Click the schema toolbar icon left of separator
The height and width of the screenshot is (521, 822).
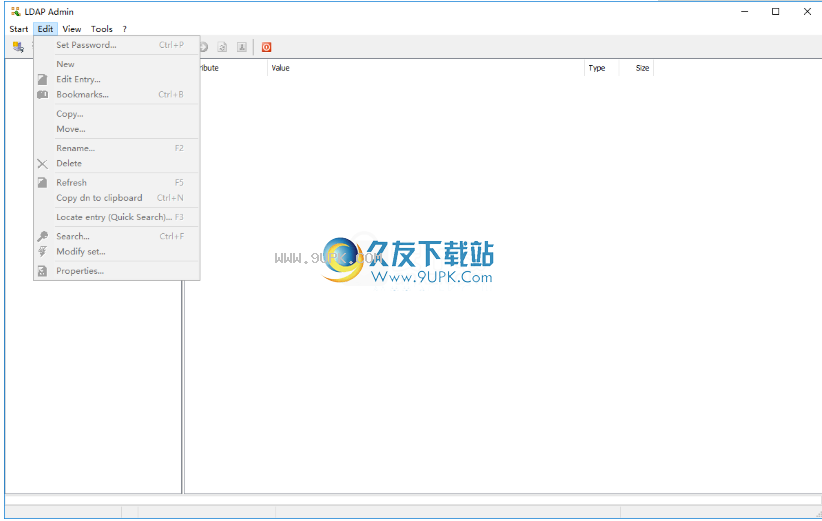[x=242, y=47]
